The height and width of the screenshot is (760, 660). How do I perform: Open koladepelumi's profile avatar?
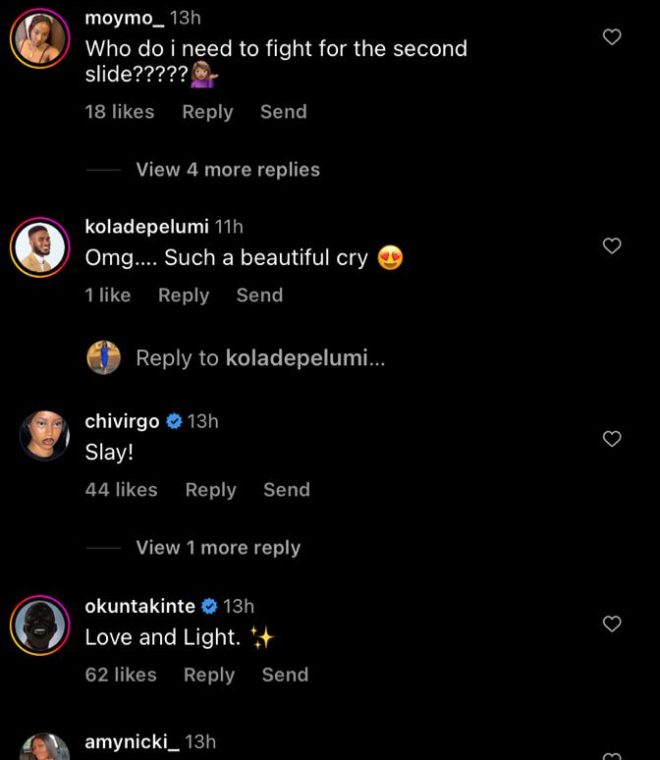pos(40,247)
